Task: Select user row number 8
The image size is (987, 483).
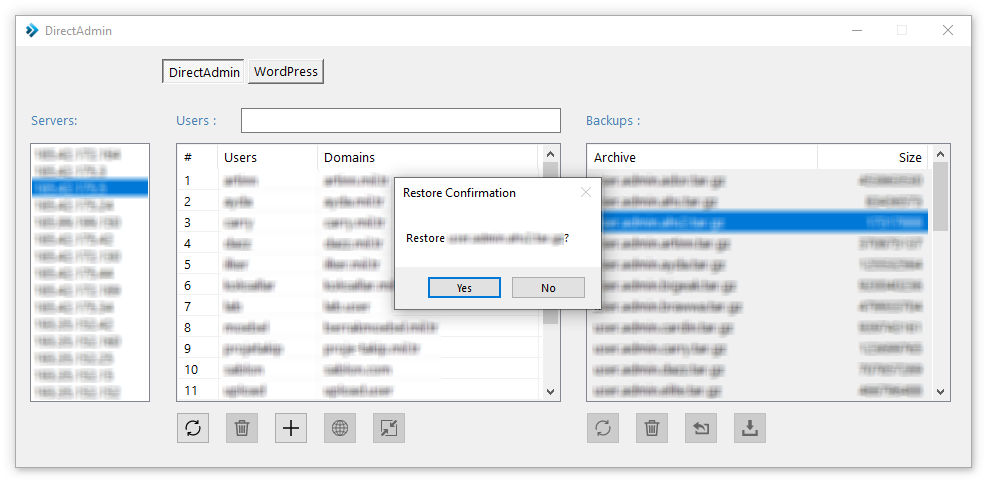Action: point(359,327)
